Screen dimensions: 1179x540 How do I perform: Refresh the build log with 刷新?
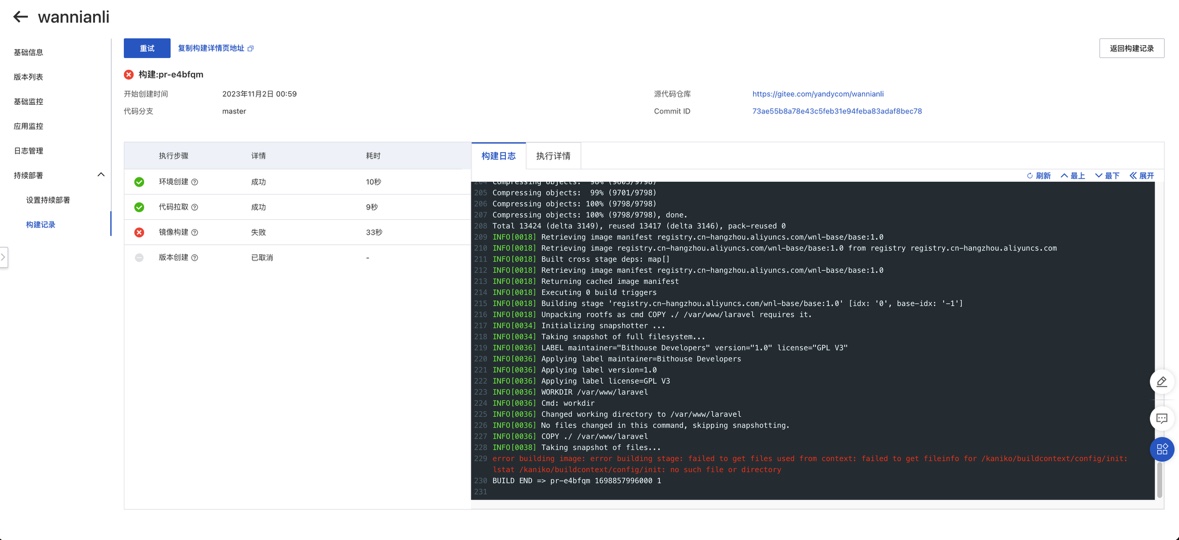[x=1038, y=175]
